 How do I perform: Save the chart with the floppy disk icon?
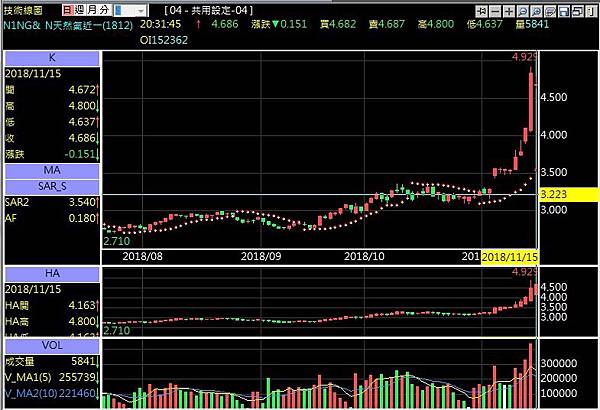point(564,11)
